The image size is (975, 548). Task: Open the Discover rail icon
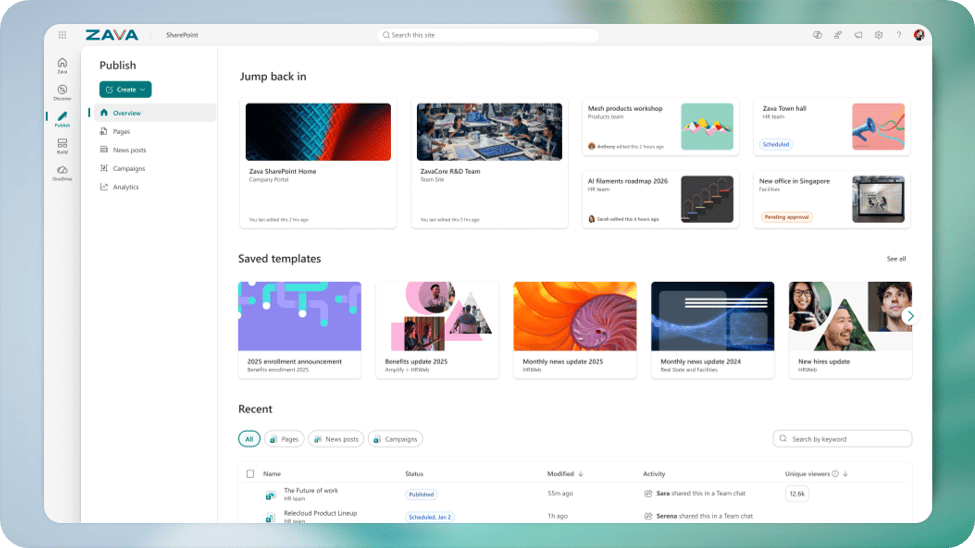(62, 92)
